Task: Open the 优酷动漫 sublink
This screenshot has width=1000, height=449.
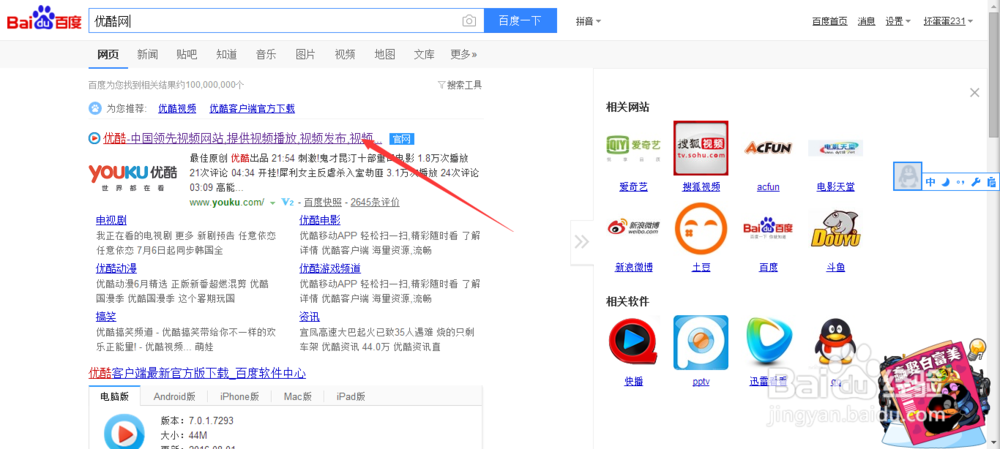Action: pos(116,268)
